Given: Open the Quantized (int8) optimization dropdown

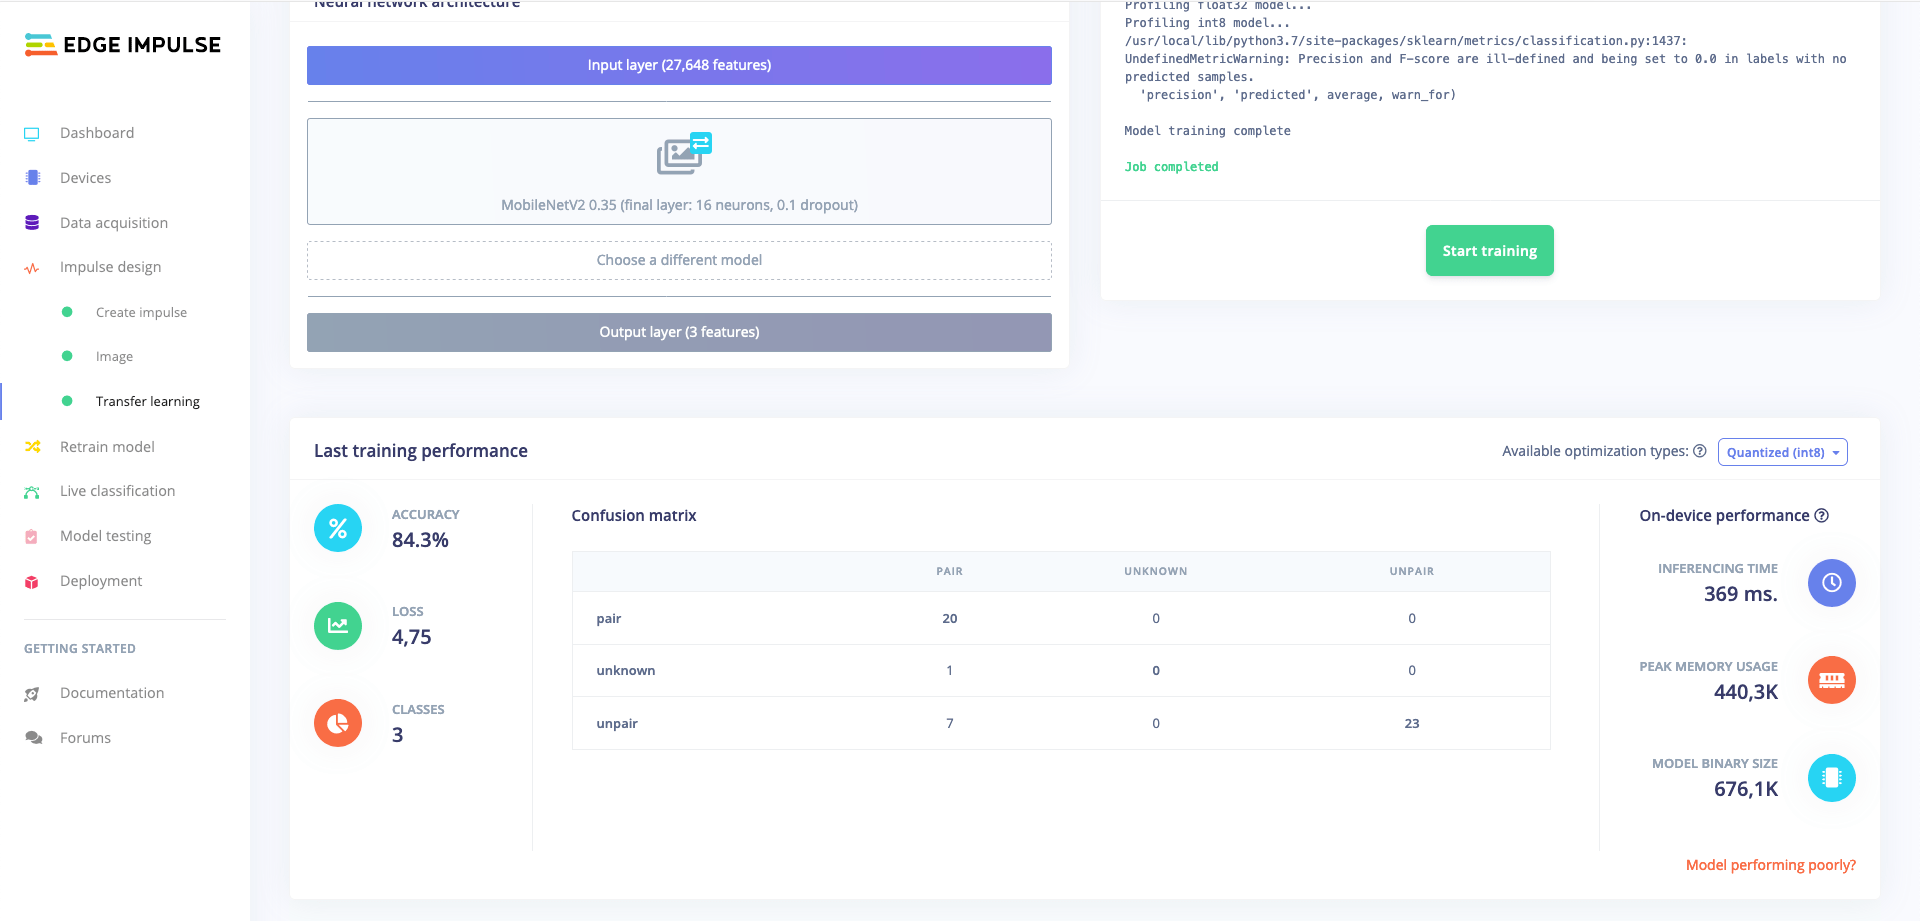Looking at the screenshot, I should (1782, 452).
